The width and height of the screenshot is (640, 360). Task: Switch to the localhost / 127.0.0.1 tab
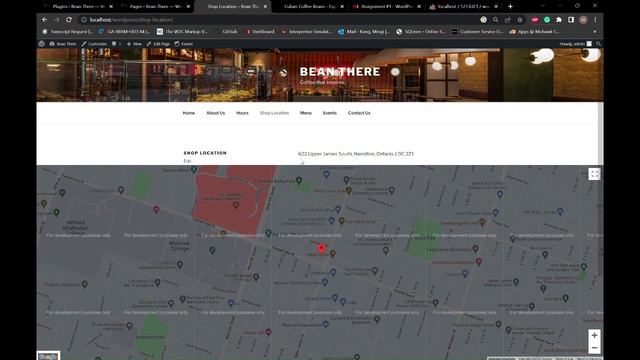pyautogui.click(x=462, y=7)
